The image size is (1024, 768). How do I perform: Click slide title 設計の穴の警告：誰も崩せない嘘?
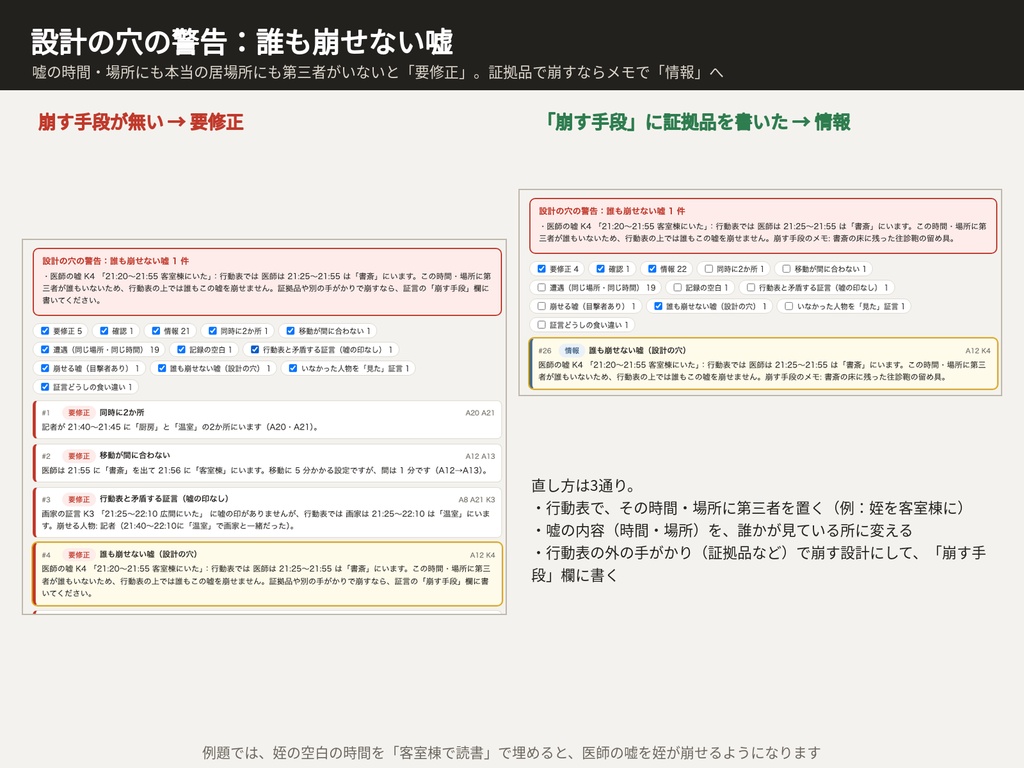click(242, 42)
